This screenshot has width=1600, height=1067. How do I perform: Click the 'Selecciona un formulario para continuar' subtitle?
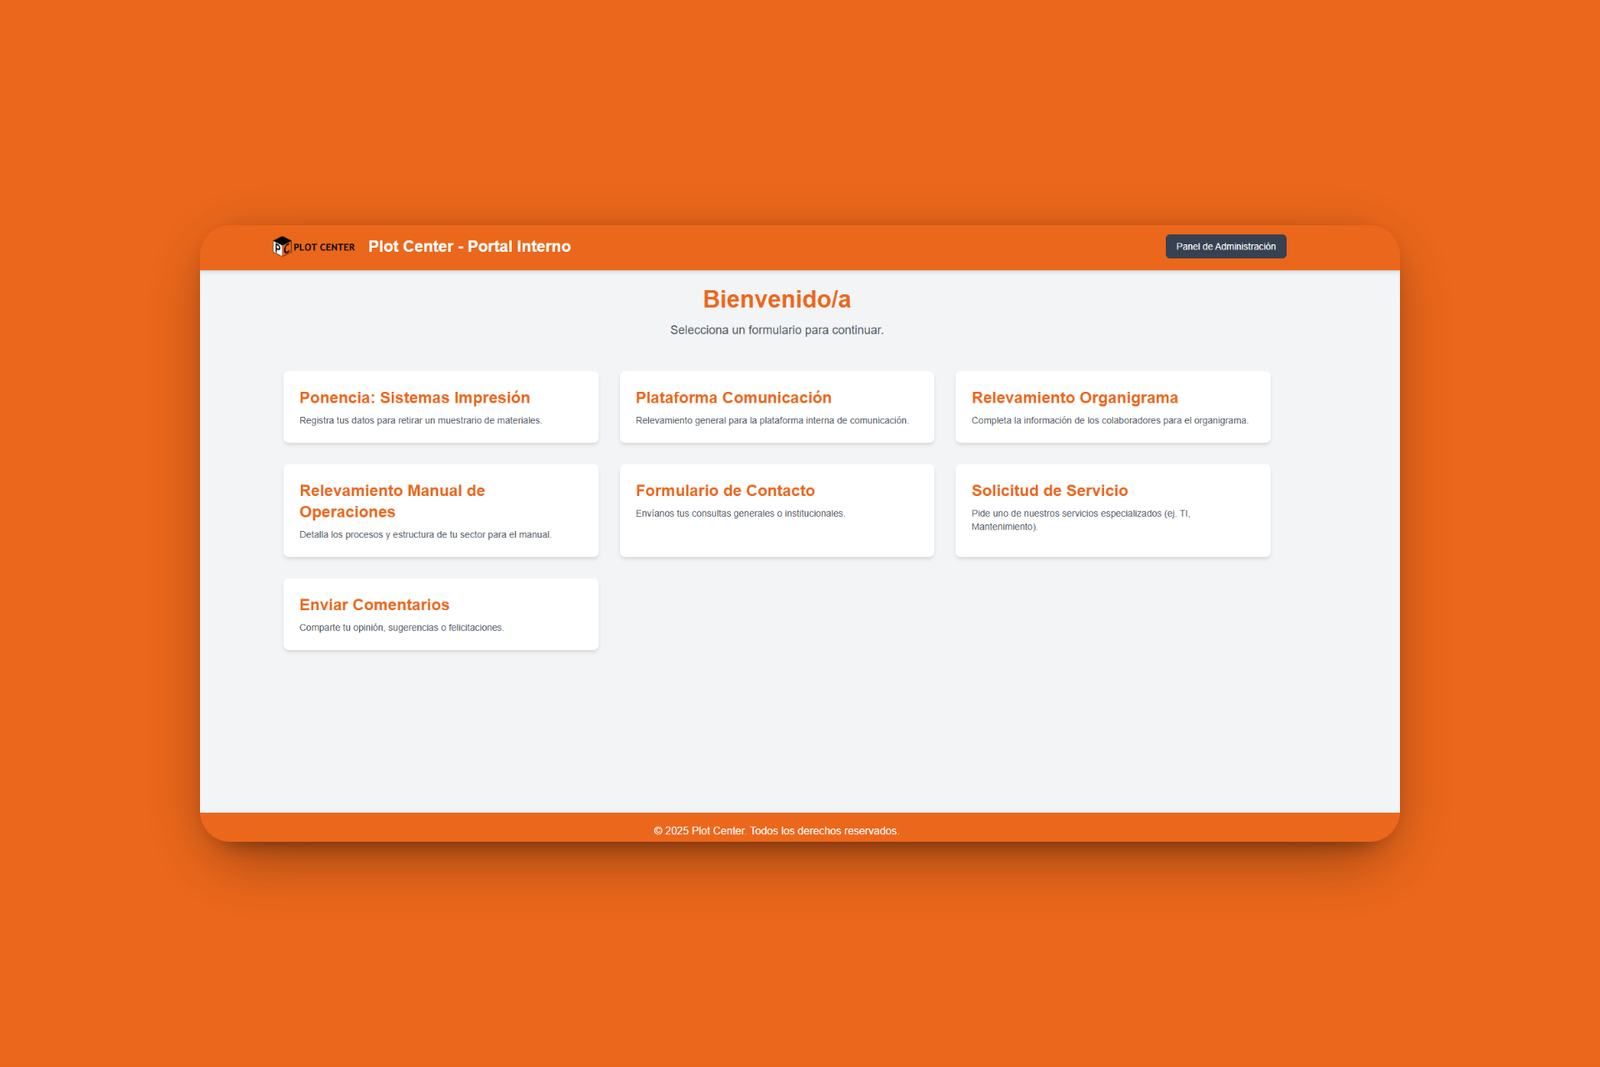coord(776,330)
